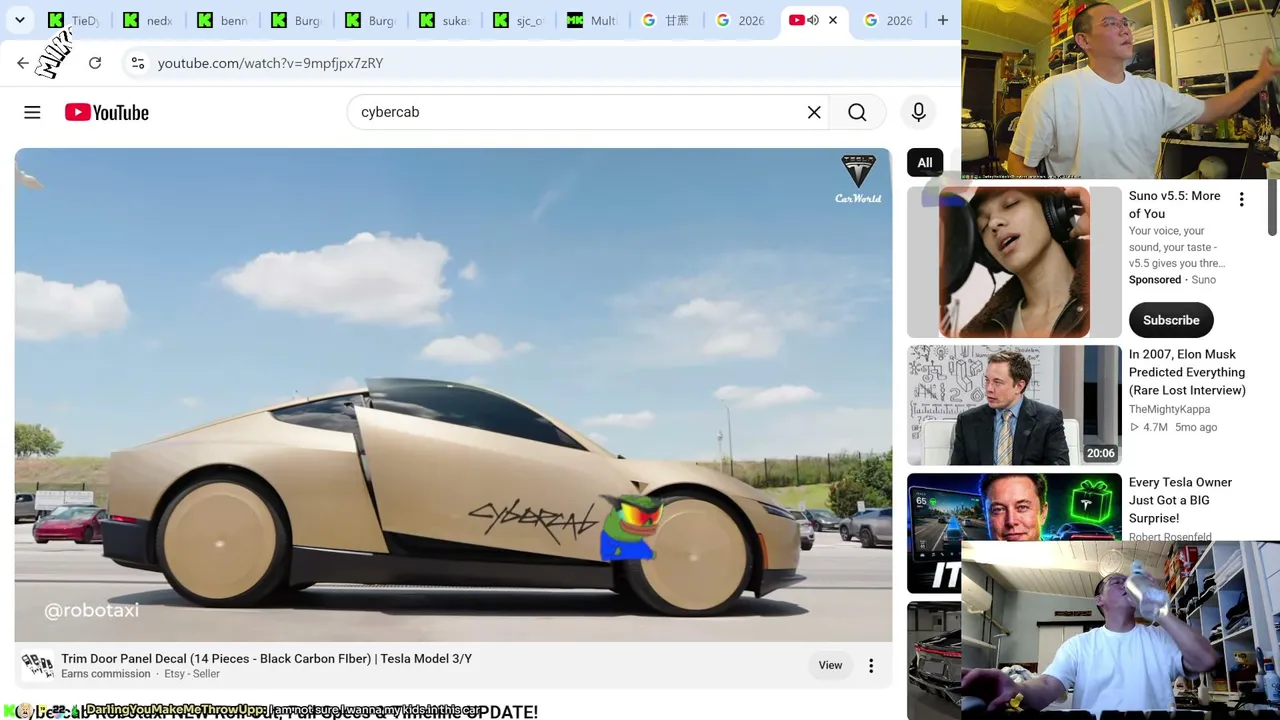
Task: Open the tab search chevron
Action: [x=19, y=20]
